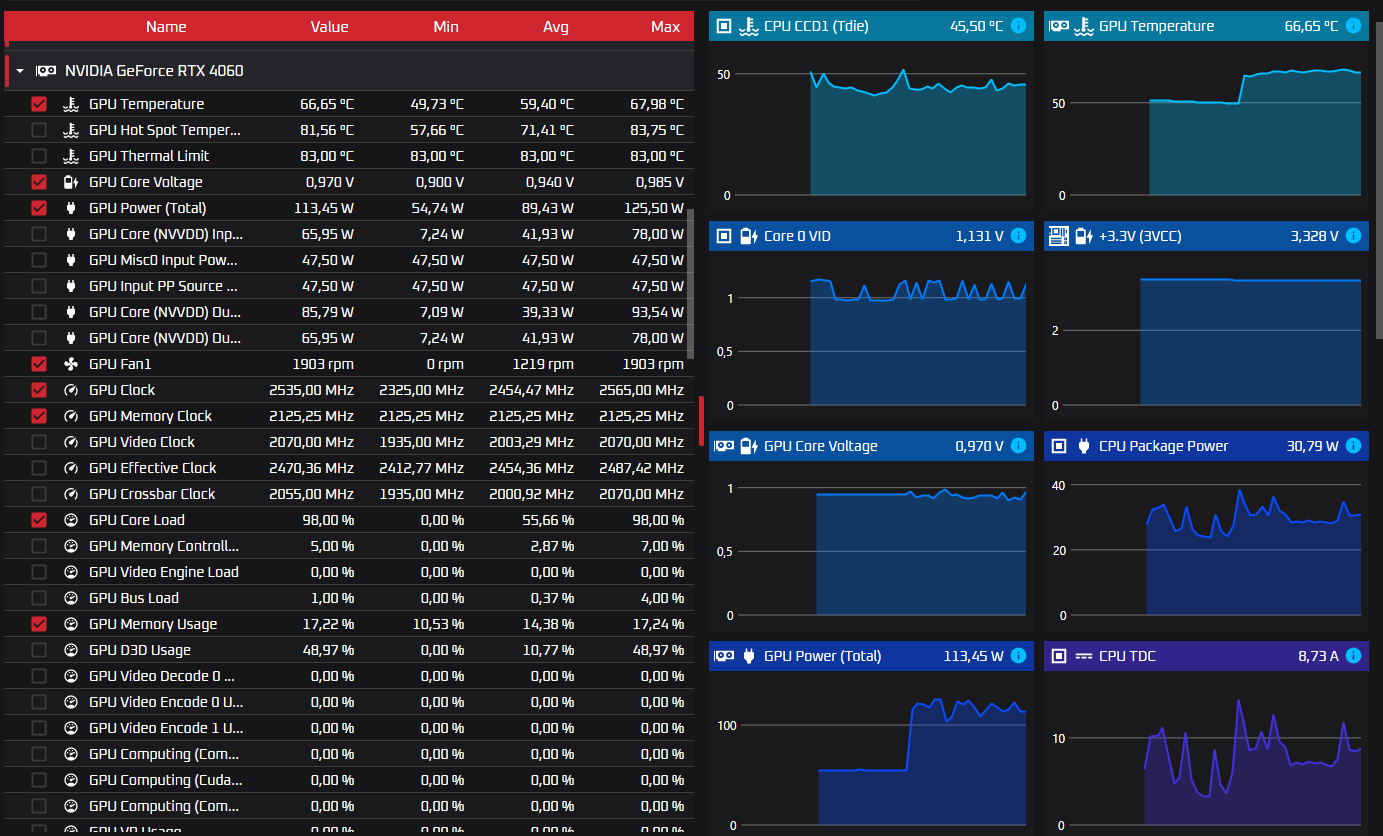Image resolution: width=1383 pixels, height=836 pixels.
Task: Click the GPU Fan1 fan icon
Action: [71, 364]
